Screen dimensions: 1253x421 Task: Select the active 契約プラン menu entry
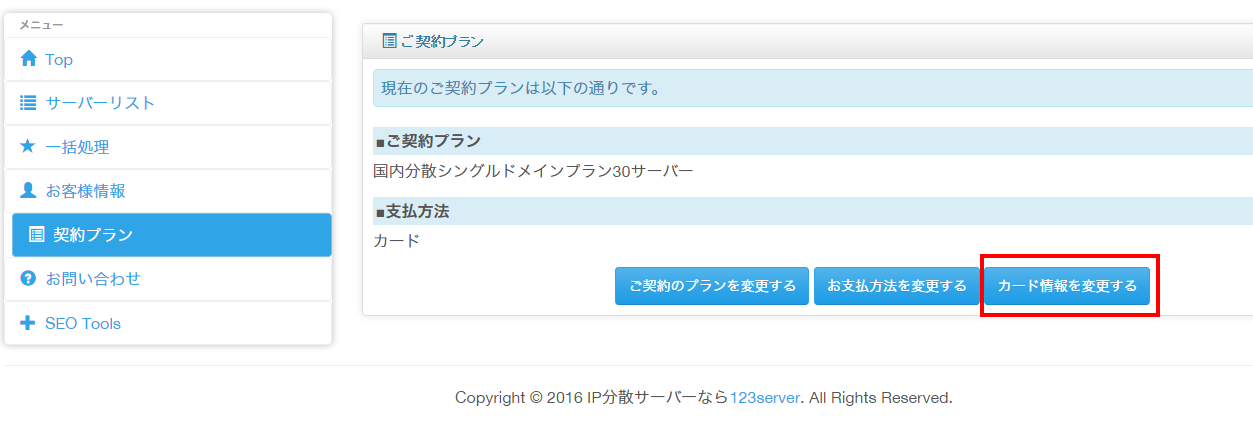[92, 235]
